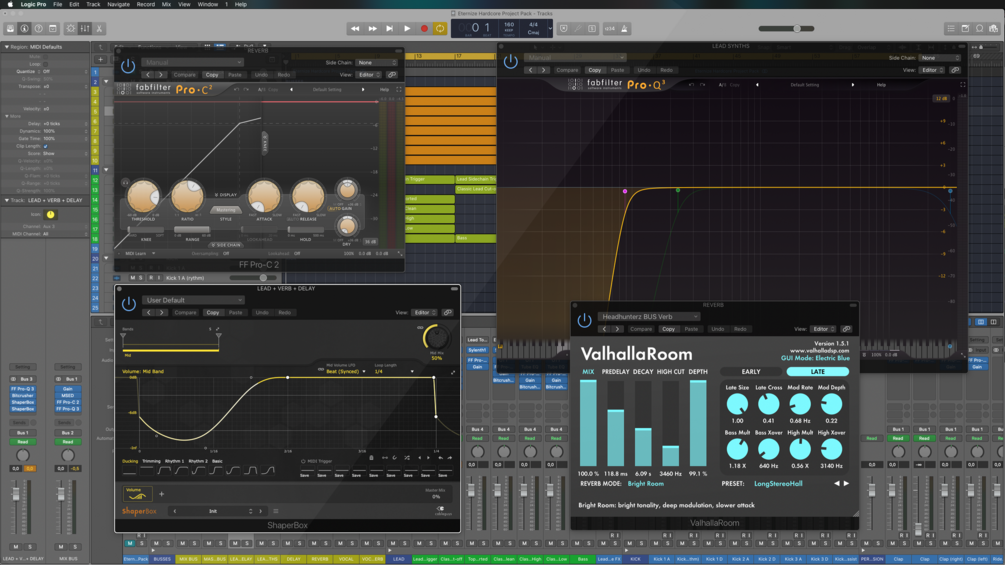The width and height of the screenshot is (1005, 565).
Task: Open the Mix menu
Action: coord(166,4)
